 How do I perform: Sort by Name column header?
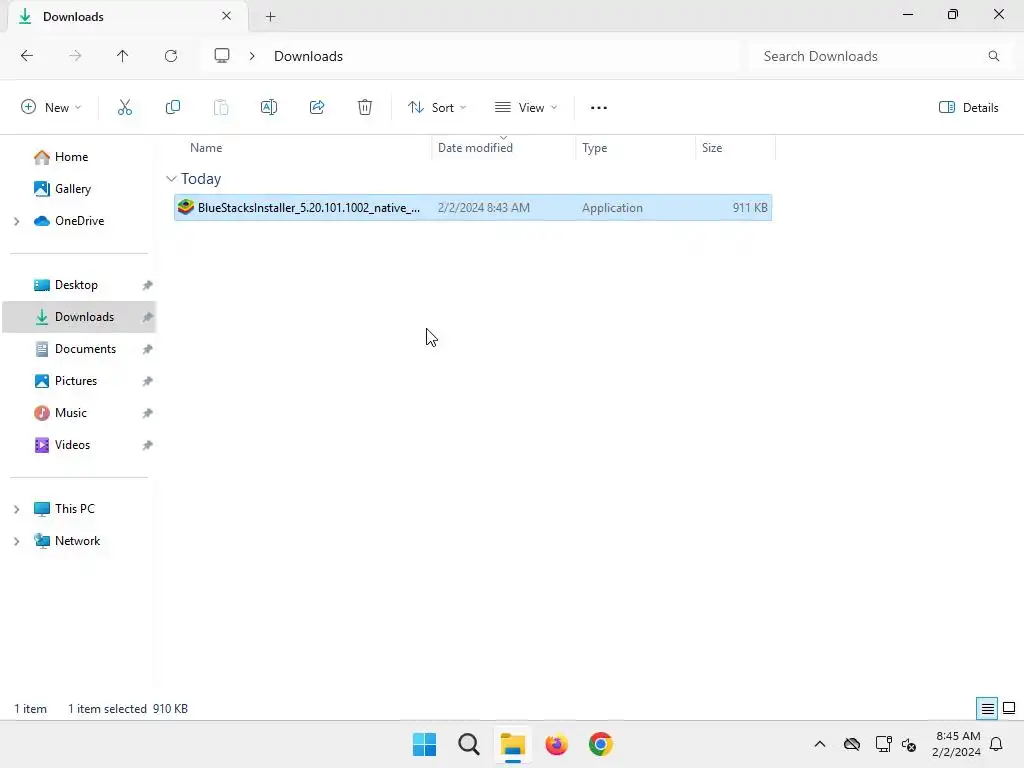coord(206,148)
